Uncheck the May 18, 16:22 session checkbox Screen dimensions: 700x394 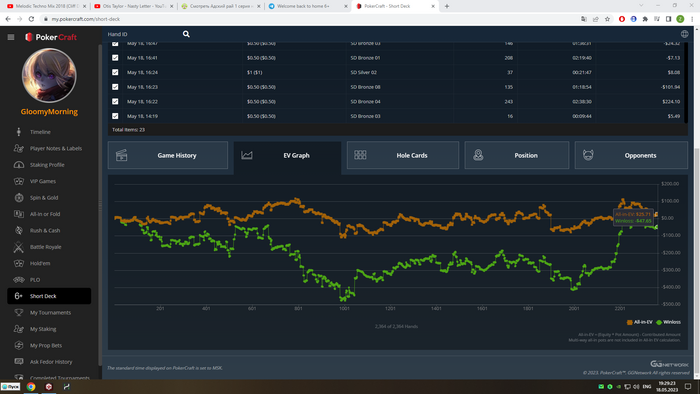pyautogui.click(x=115, y=101)
